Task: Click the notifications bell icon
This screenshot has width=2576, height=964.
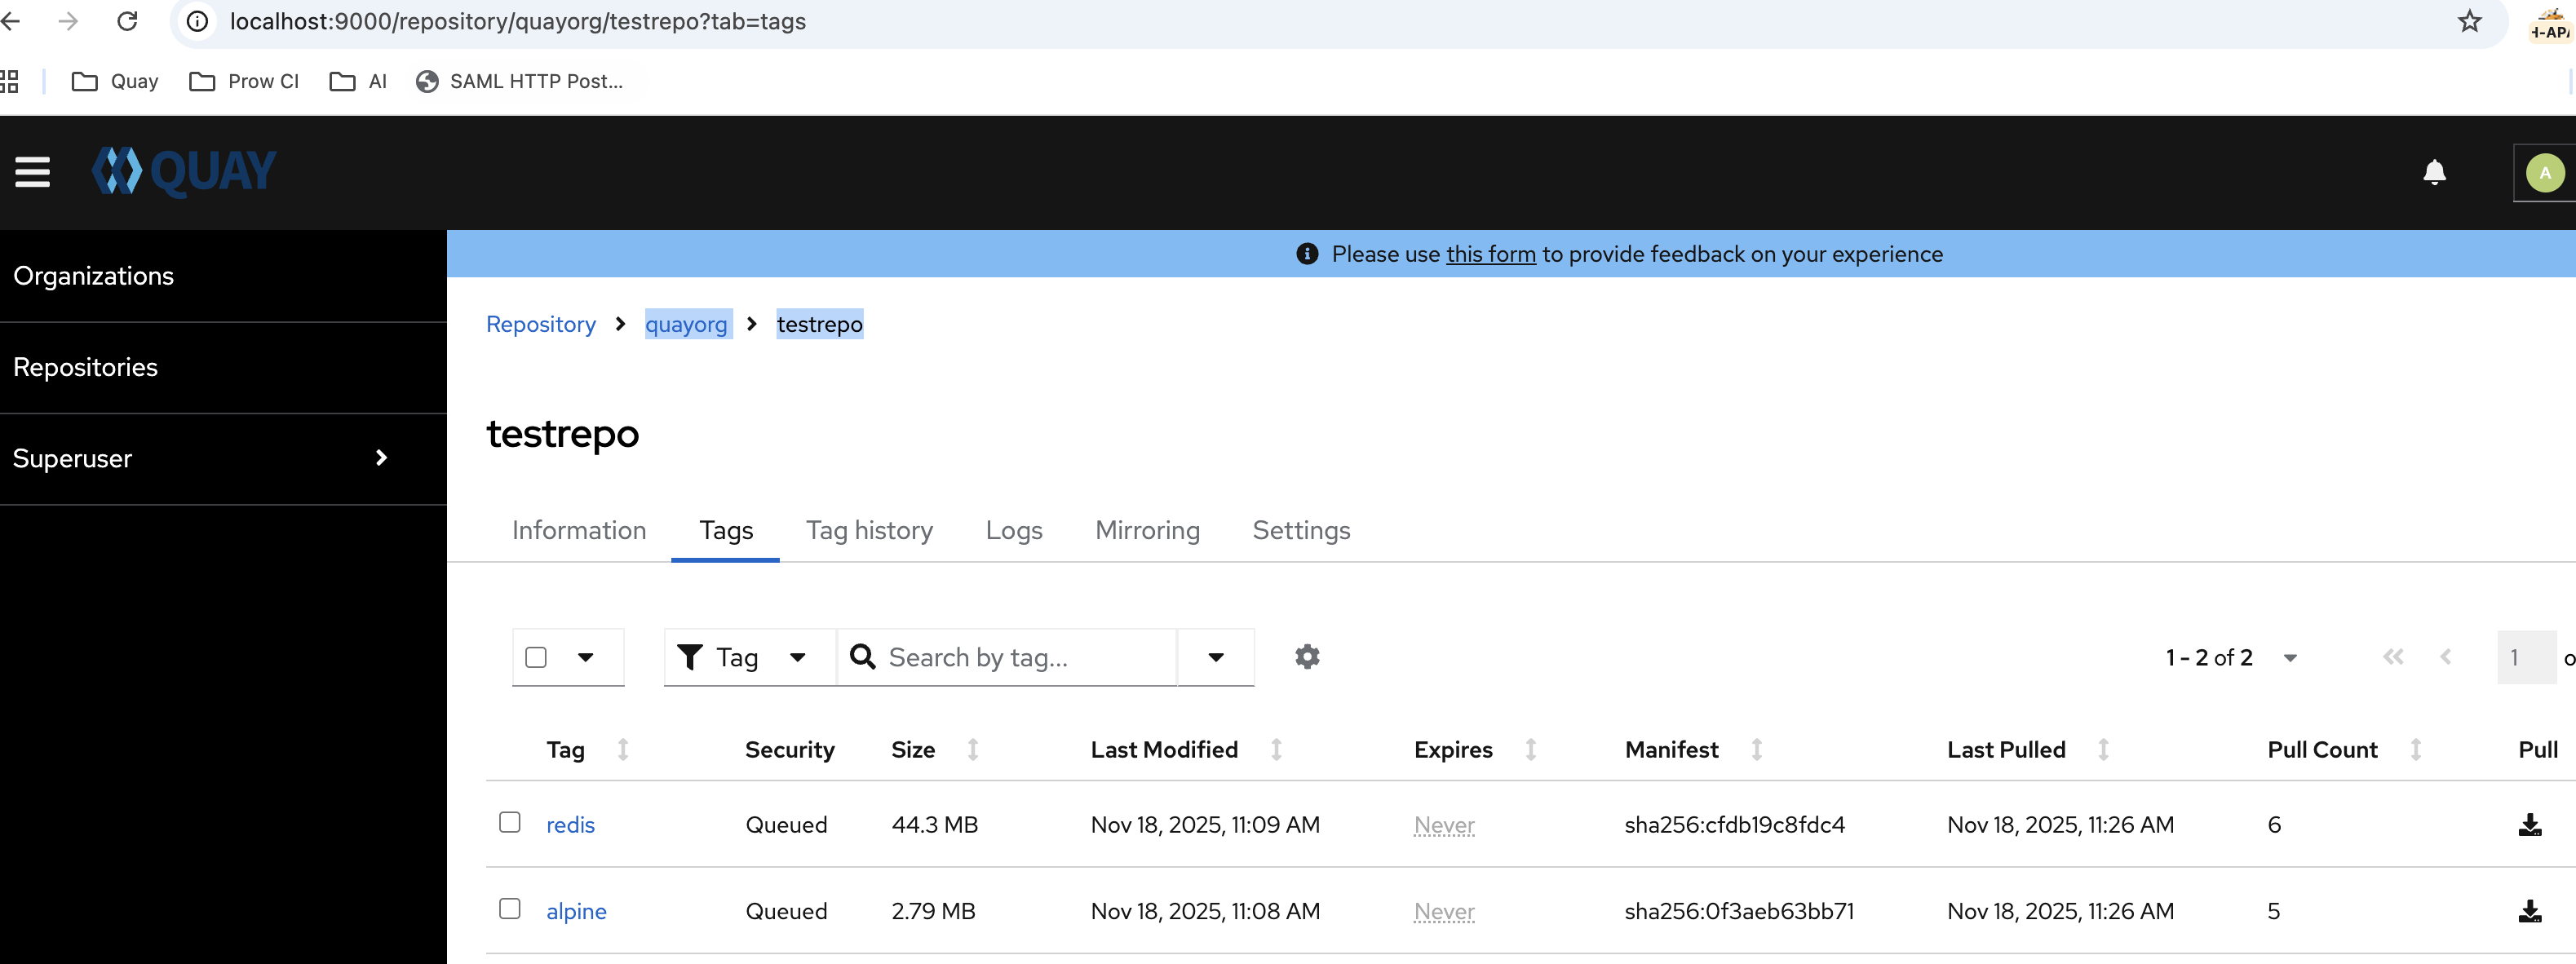Action: tap(2434, 173)
